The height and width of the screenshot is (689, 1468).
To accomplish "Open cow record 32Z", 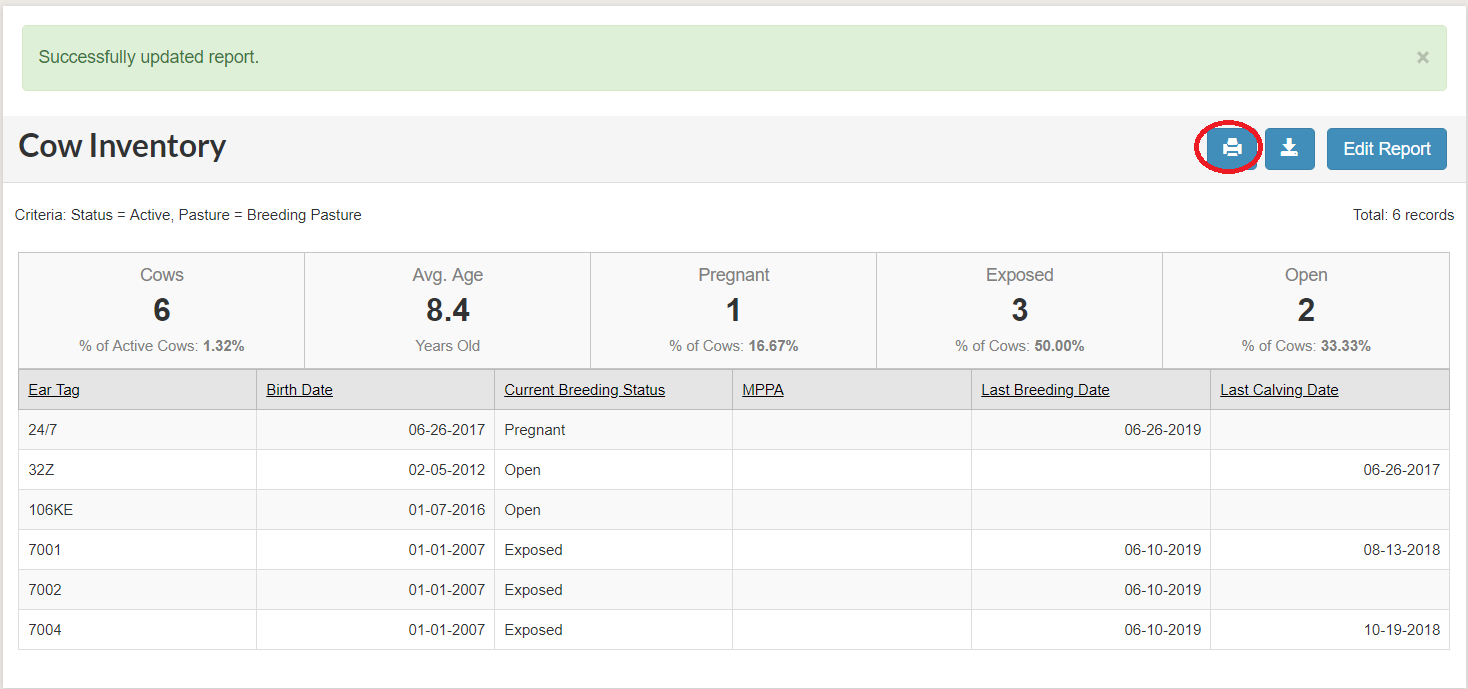I will pyautogui.click(x=38, y=469).
